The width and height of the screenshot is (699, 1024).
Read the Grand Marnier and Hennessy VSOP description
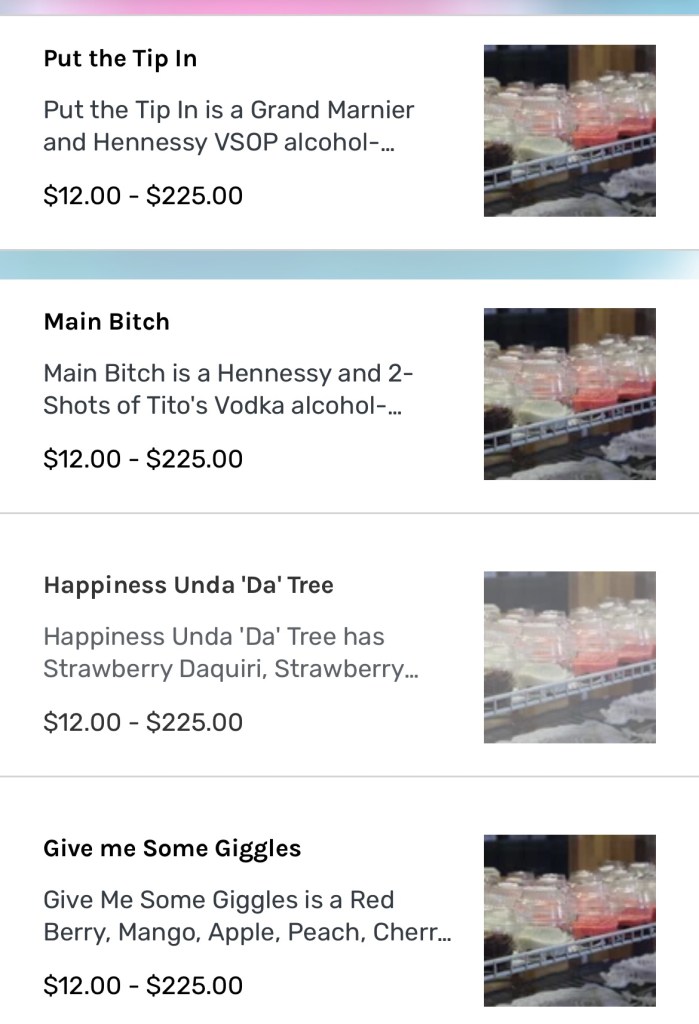(228, 126)
